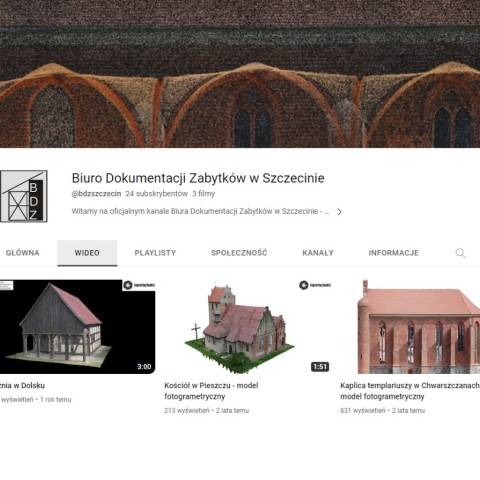Switch to the GŁÓWNA tab
The image size is (480, 480).
pos(22,253)
